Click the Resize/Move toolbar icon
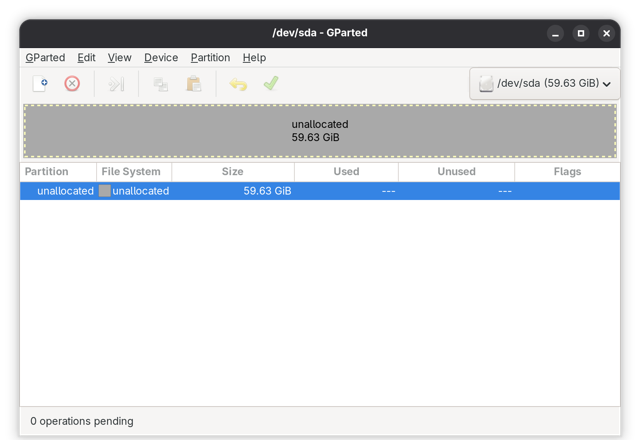The image size is (640, 440). (116, 84)
